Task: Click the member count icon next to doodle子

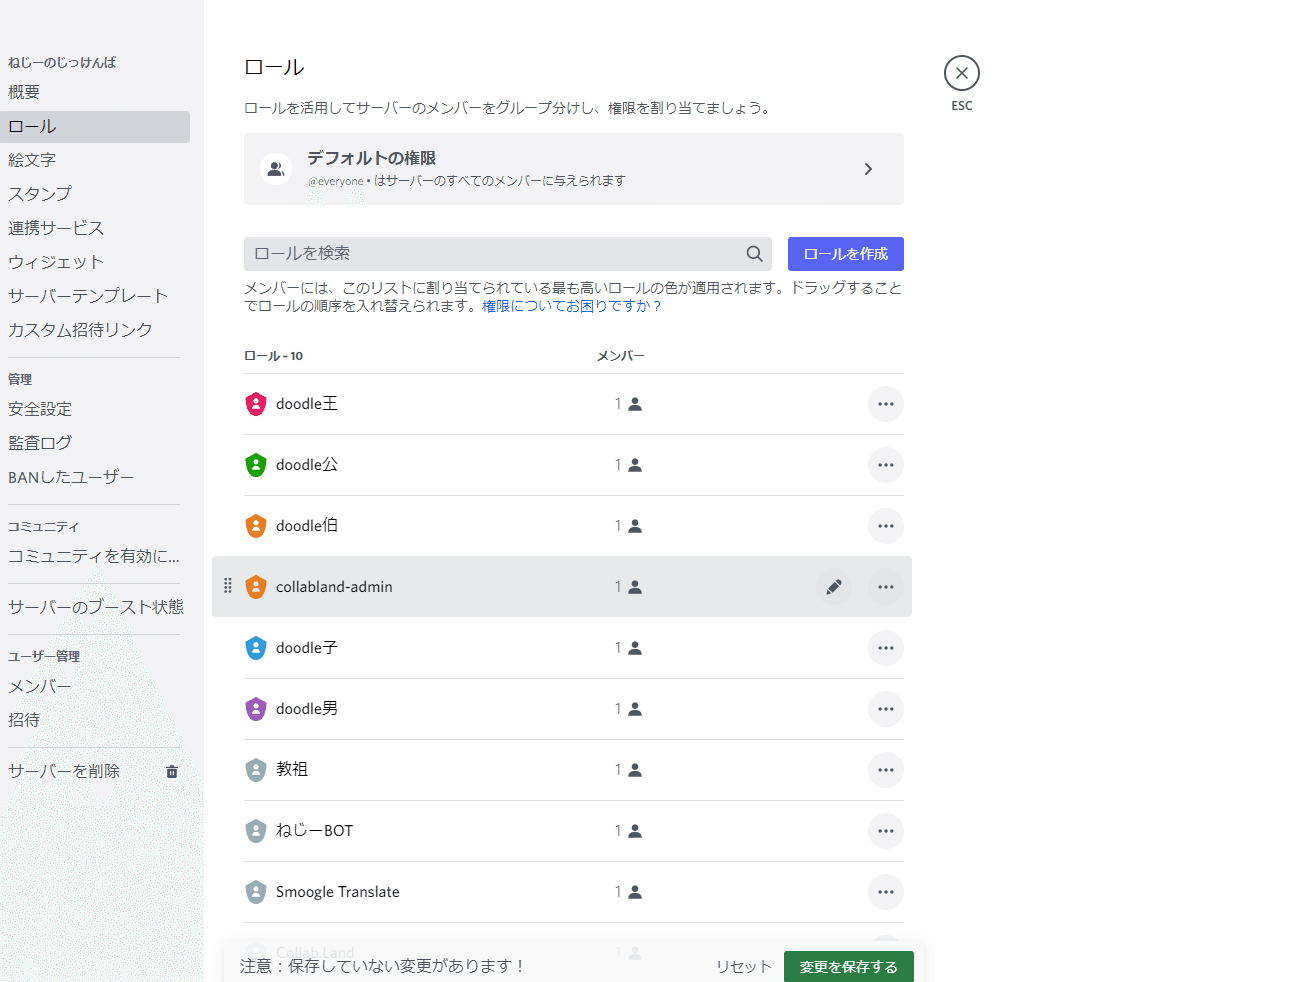Action: 635,648
